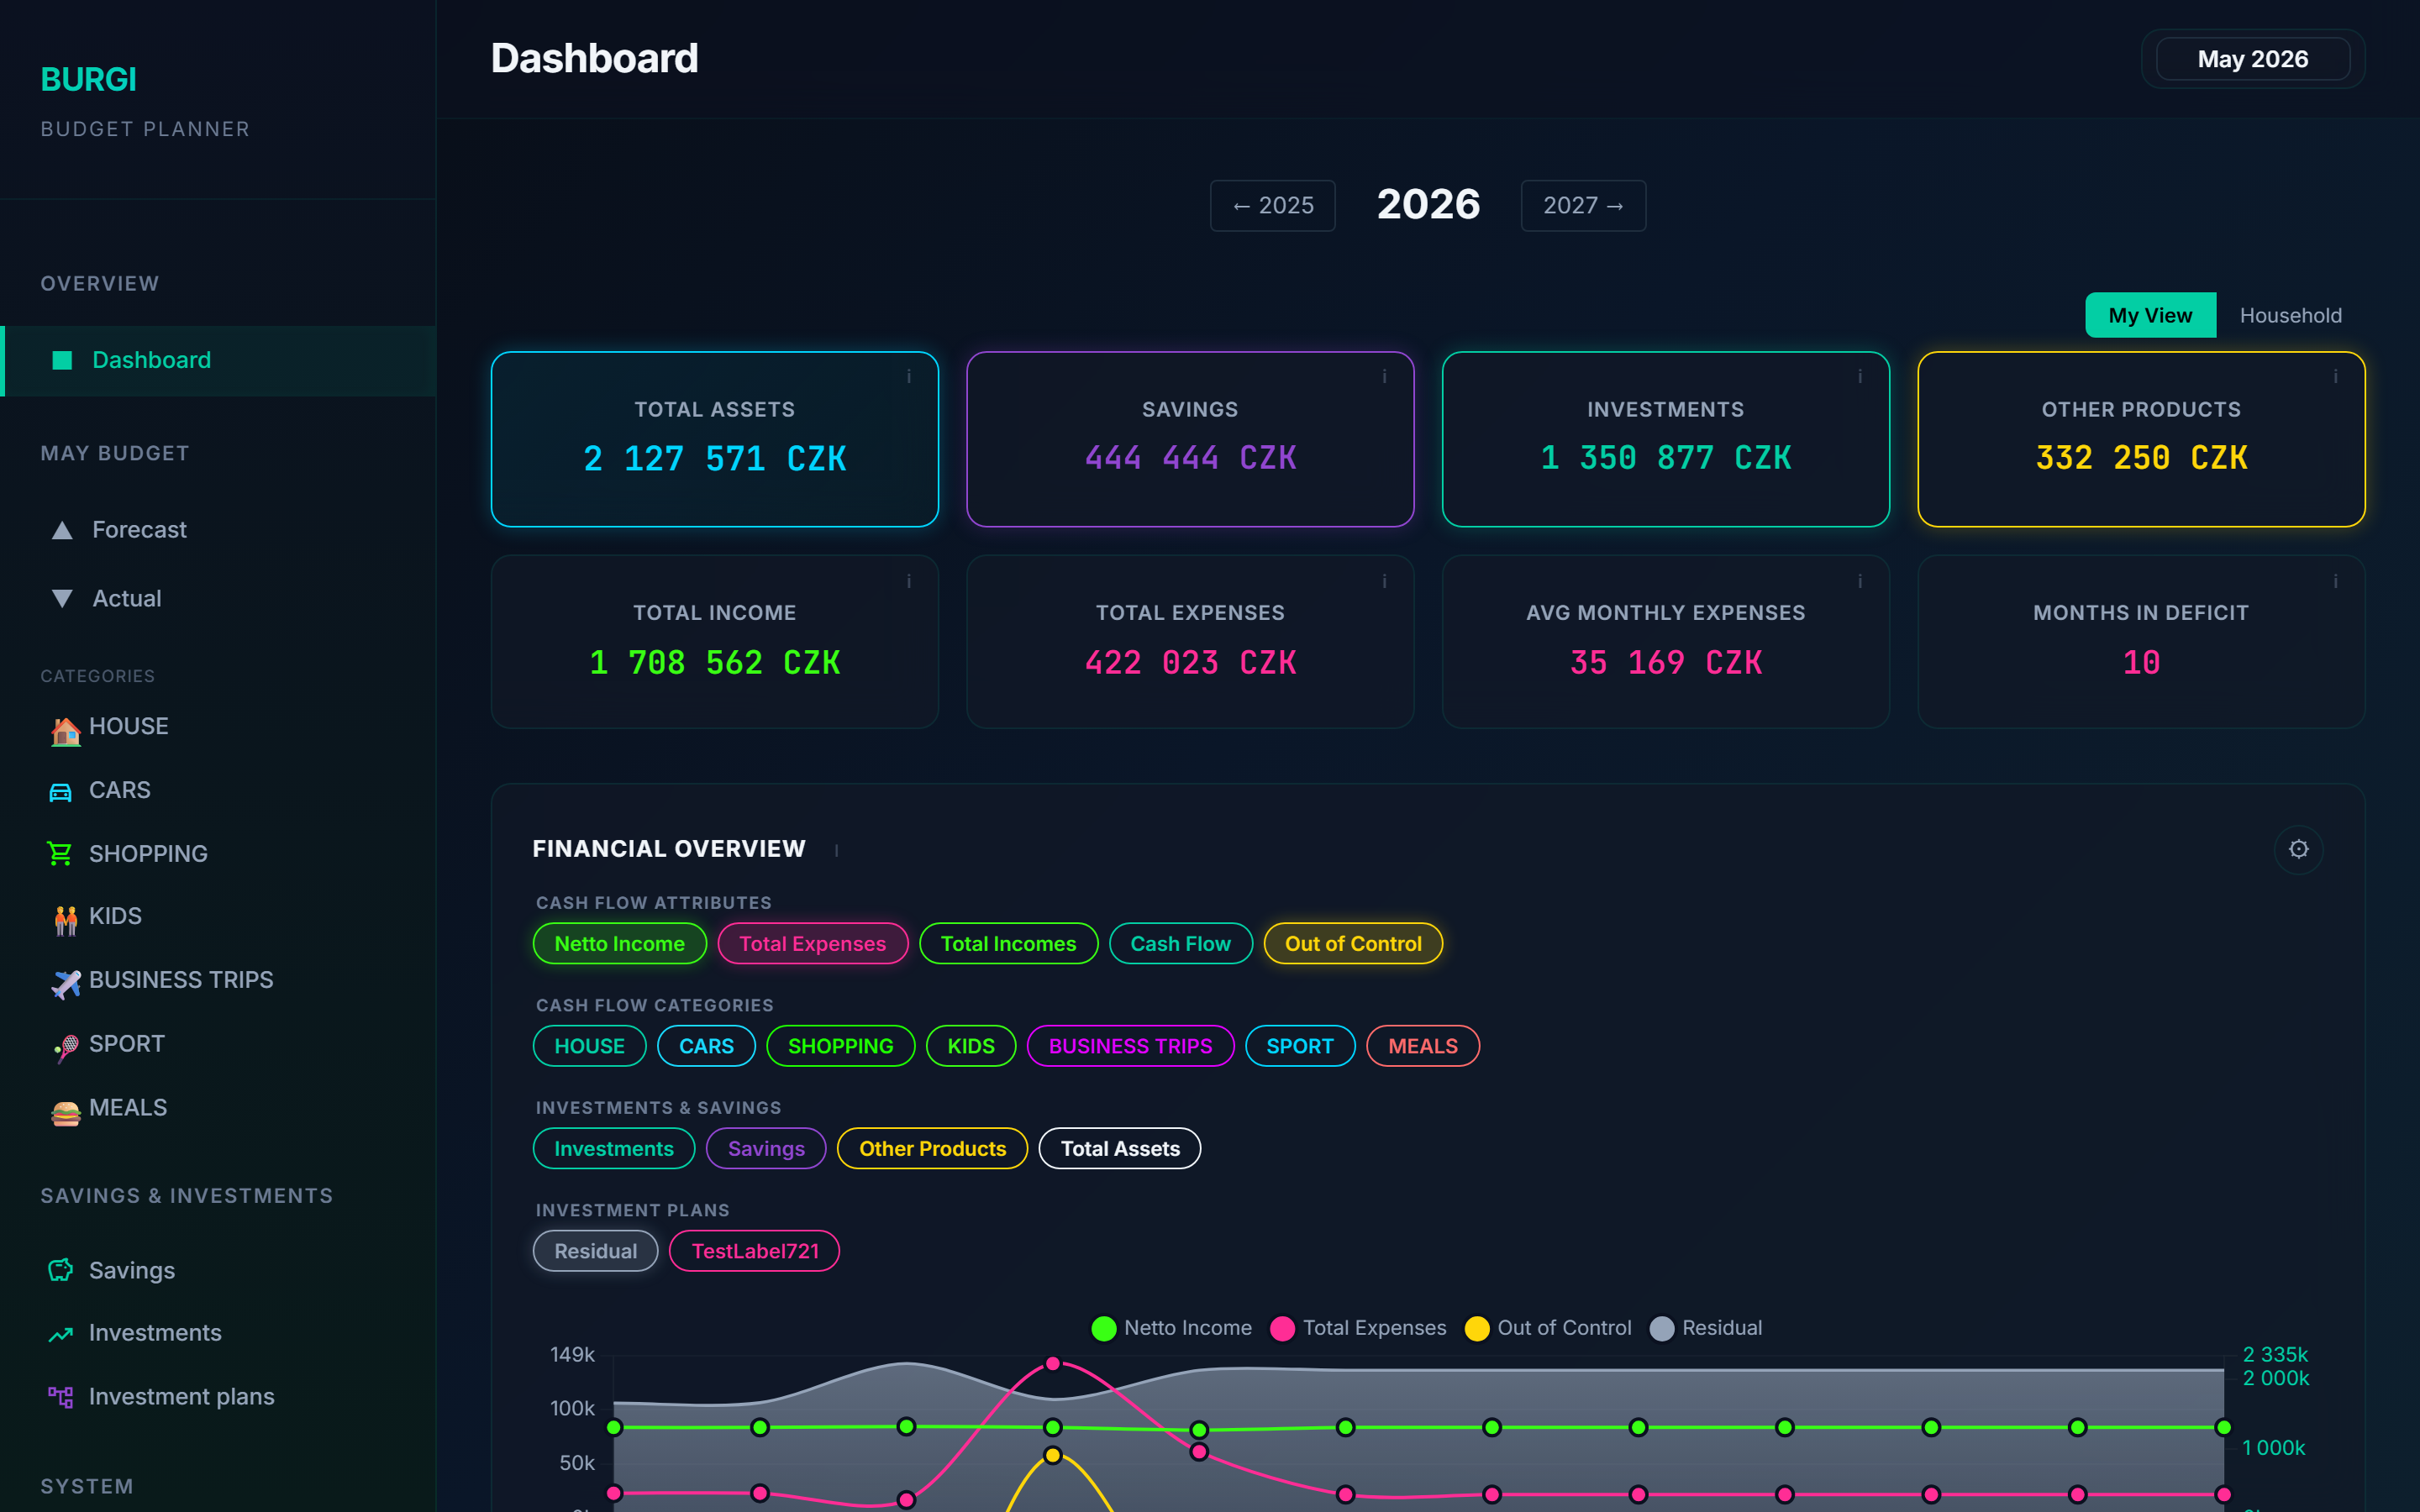Click Out of Control yellow chart point

(x=1052, y=1455)
